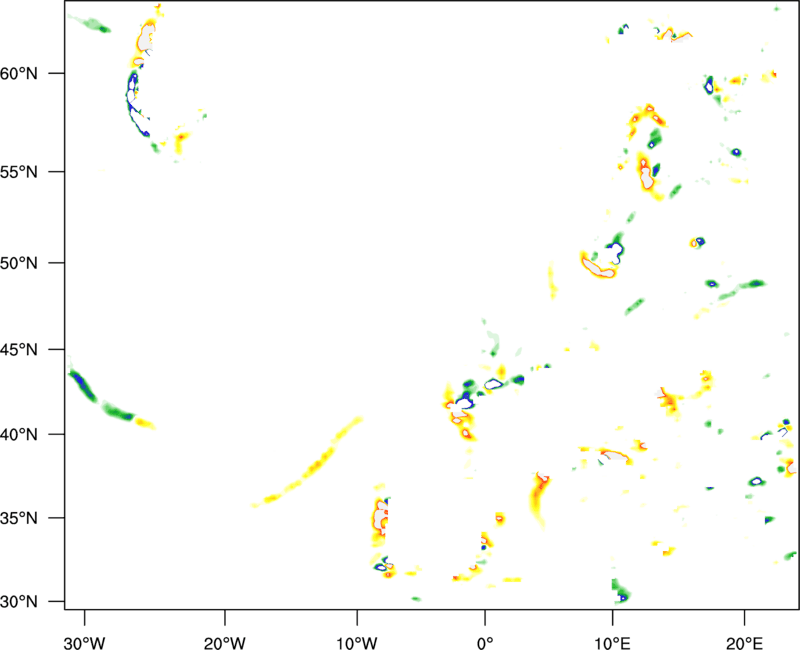Click the 30°W longitude label

(x=85, y=643)
